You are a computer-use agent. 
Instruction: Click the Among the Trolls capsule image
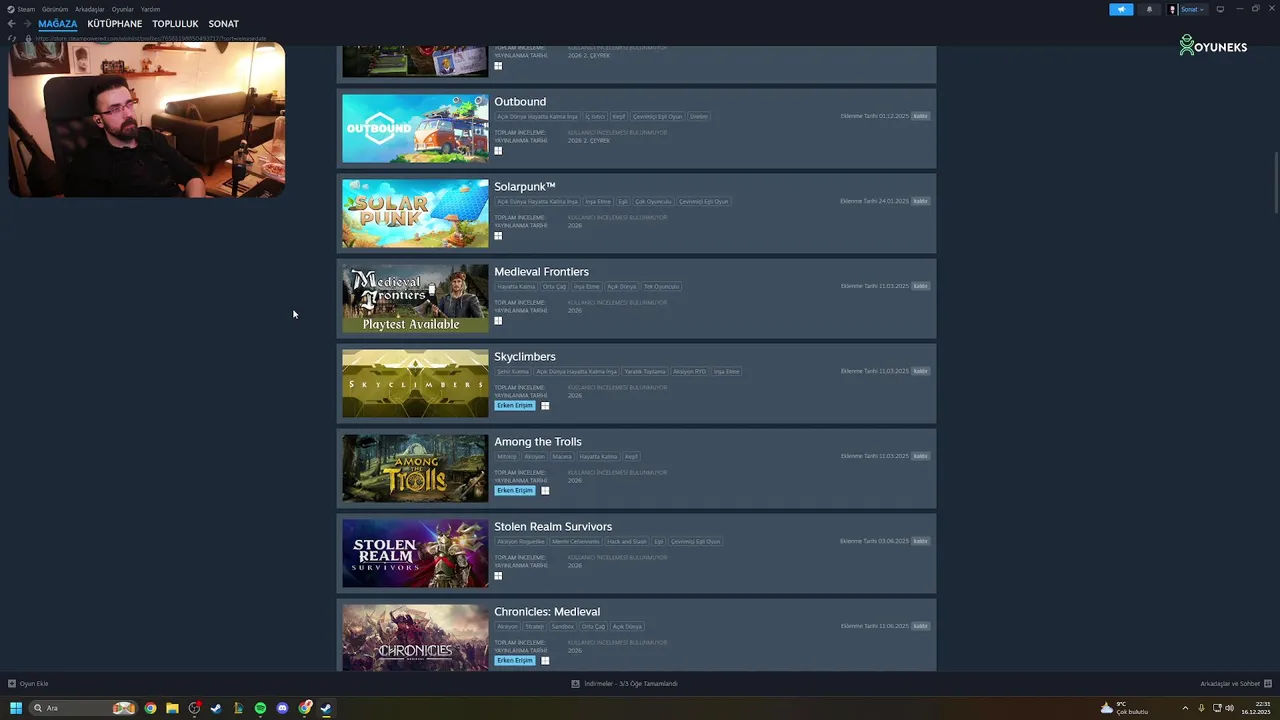415,468
